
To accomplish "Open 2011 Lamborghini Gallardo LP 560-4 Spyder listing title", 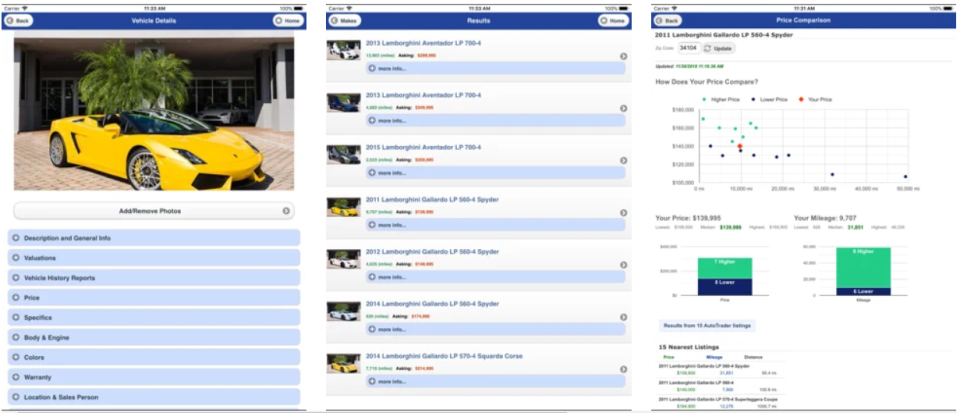I will tap(432, 199).
